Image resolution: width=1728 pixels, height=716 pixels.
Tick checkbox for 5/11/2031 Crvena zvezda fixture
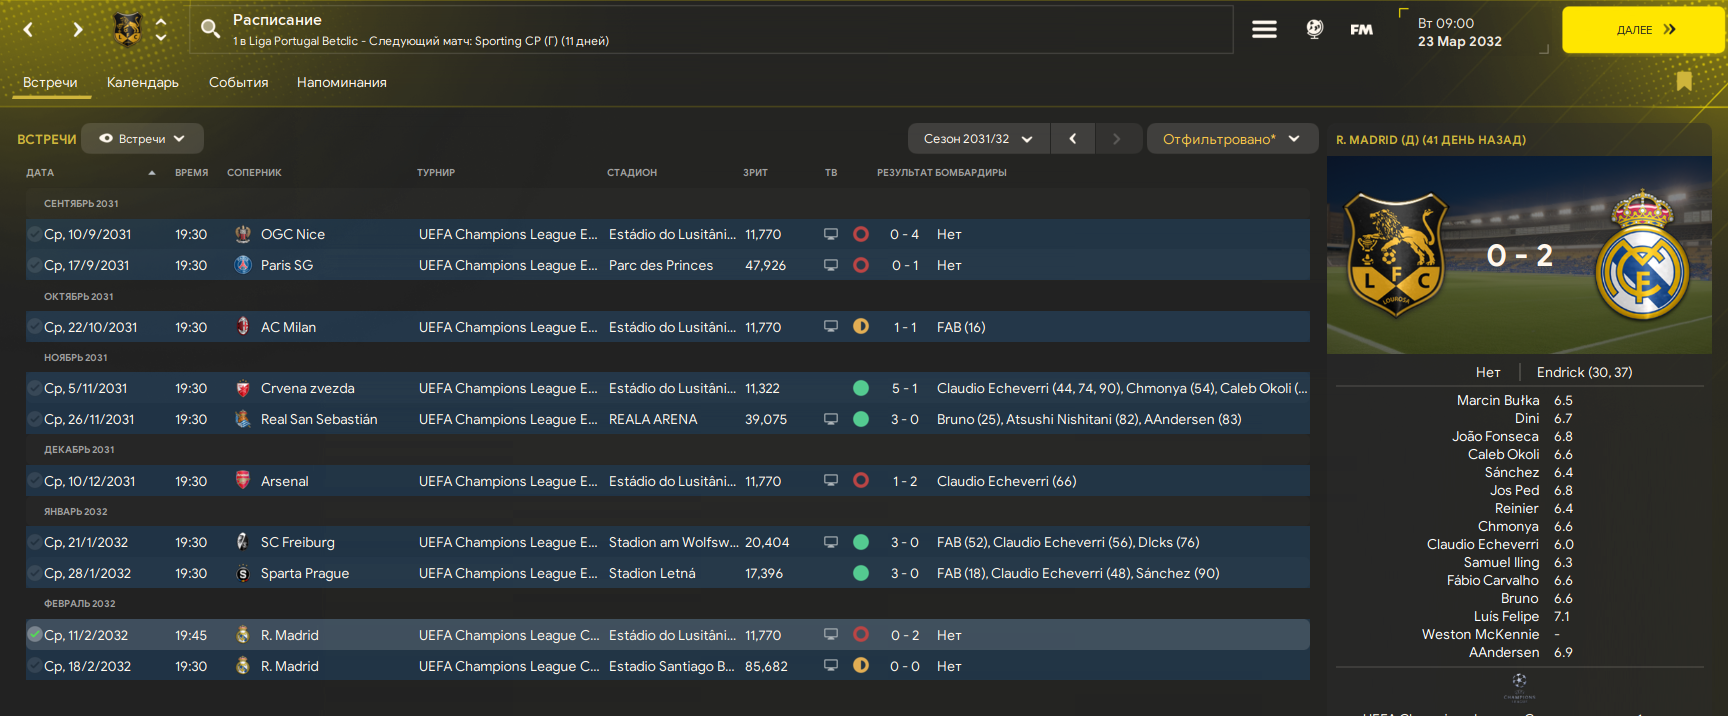click(x=35, y=388)
